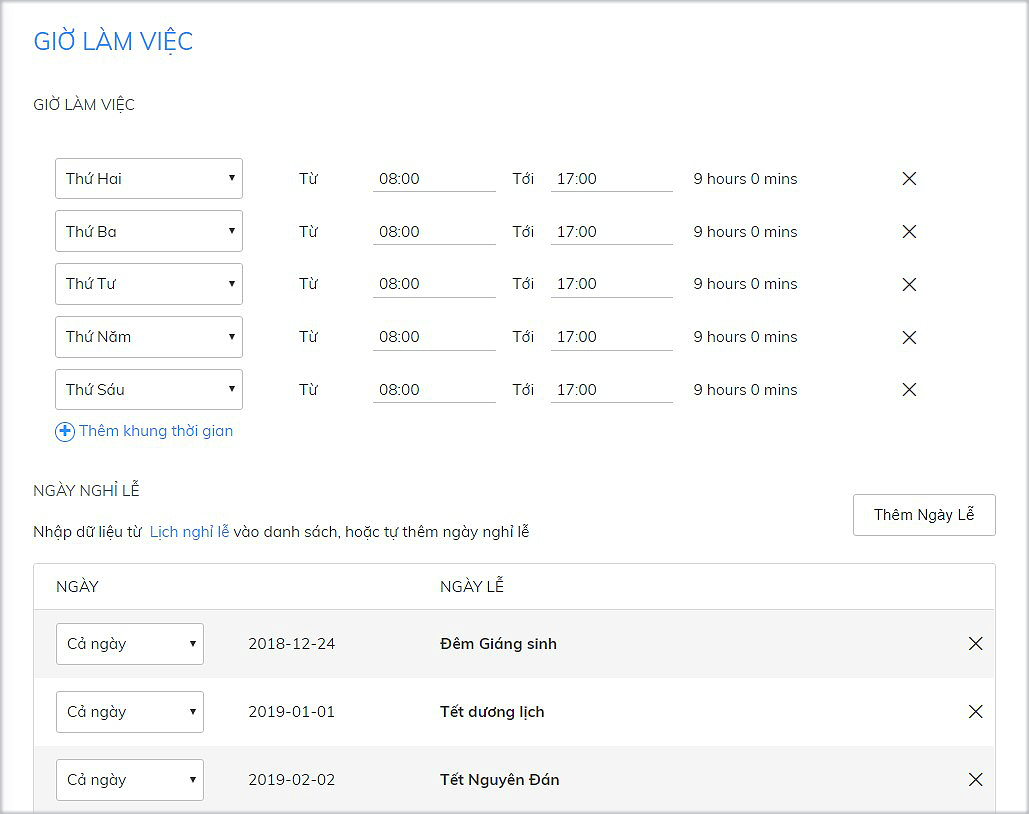Delete the Thứ Sáu time slot

908,390
